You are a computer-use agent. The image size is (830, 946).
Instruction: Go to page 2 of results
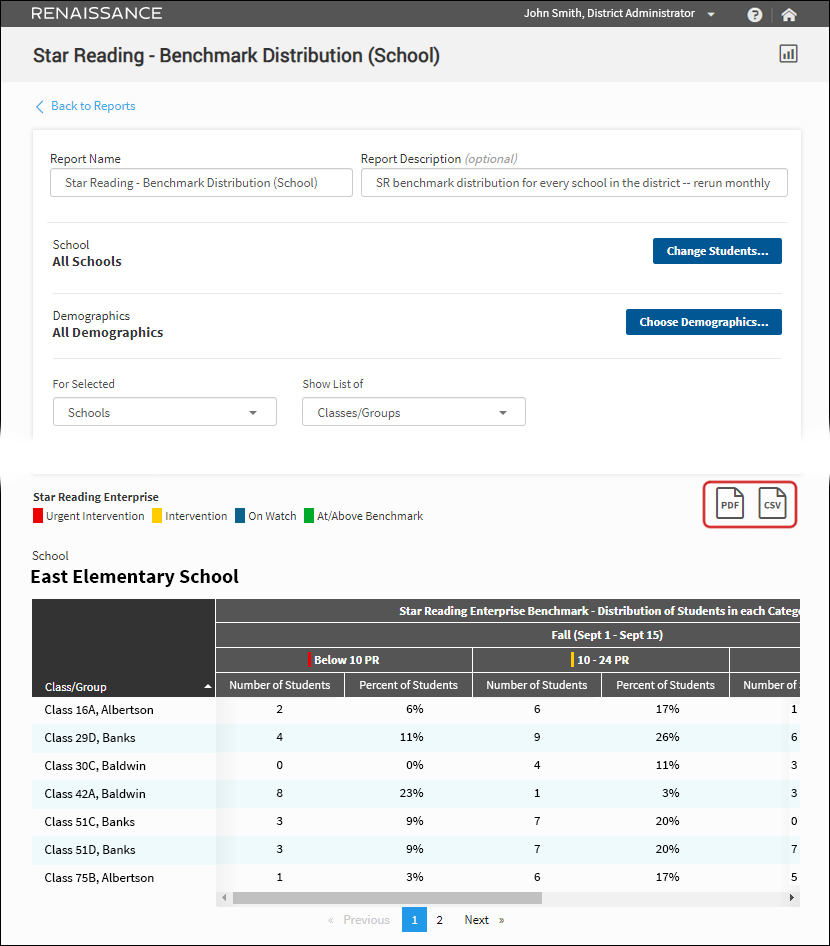[440, 919]
